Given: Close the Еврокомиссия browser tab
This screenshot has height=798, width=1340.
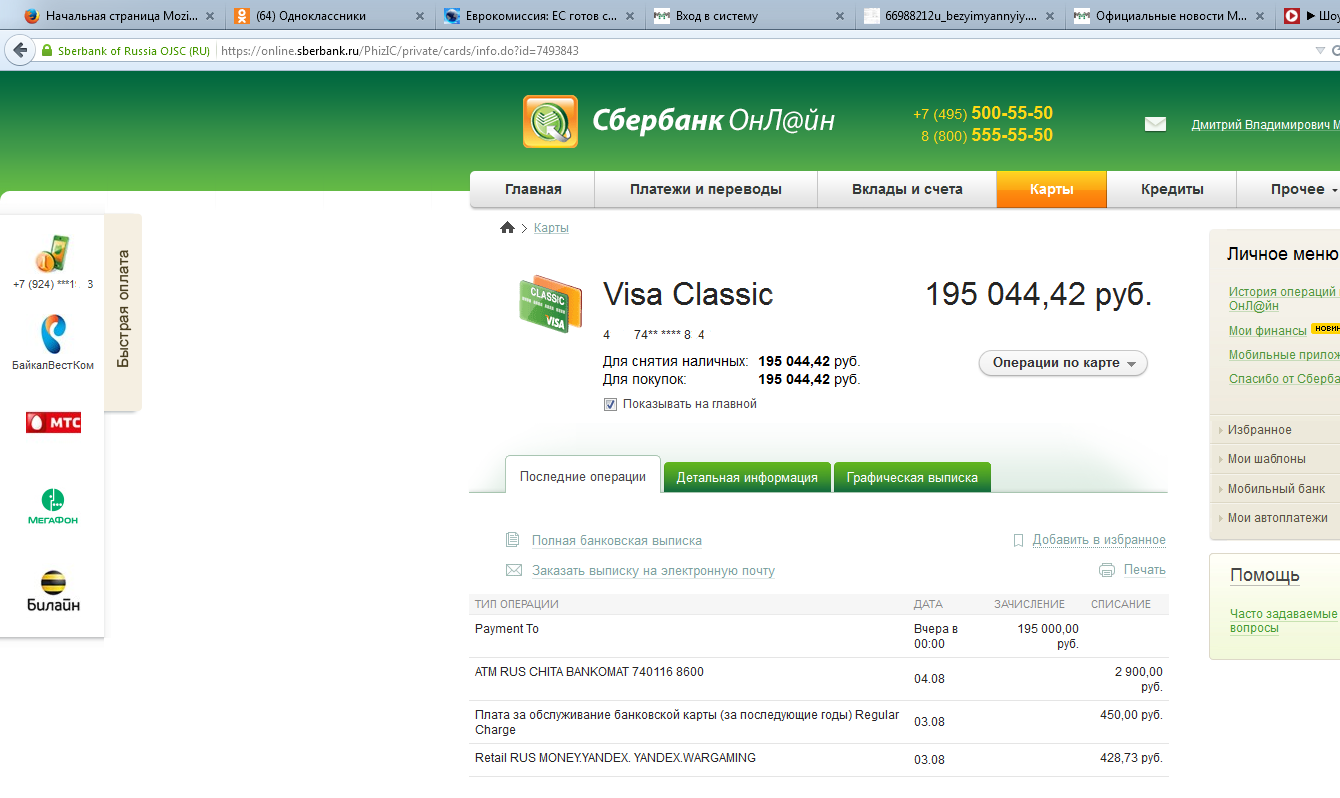Looking at the screenshot, I should point(629,16).
